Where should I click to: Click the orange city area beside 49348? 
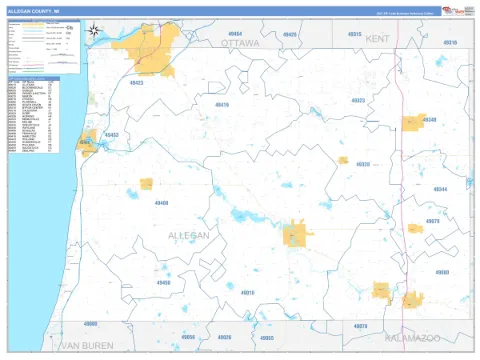413,123
